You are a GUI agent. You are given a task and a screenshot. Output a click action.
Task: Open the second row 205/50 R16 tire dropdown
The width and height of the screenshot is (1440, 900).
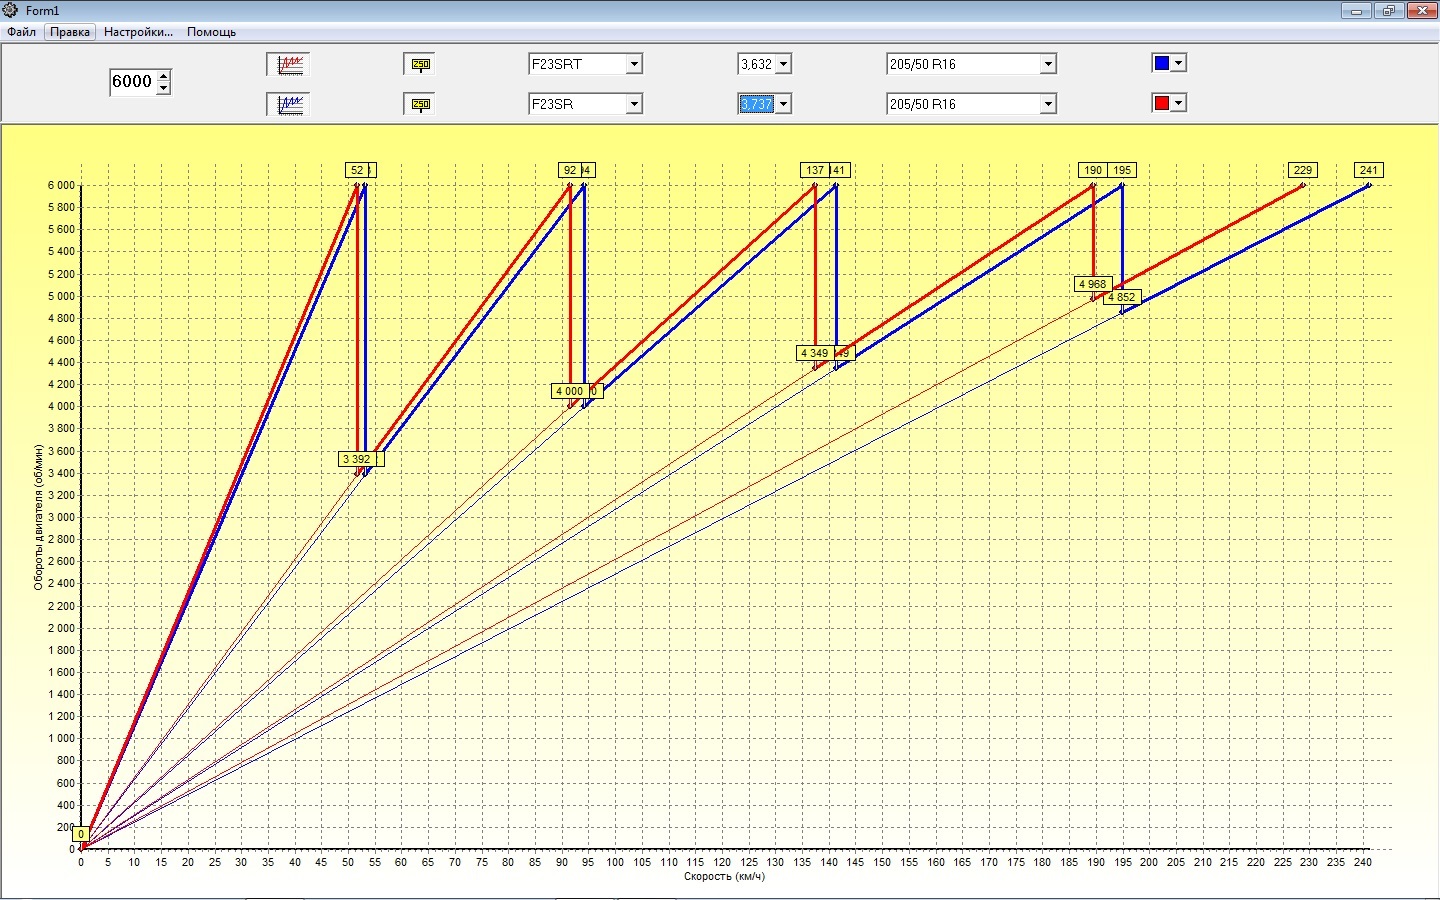point(1047,104)
